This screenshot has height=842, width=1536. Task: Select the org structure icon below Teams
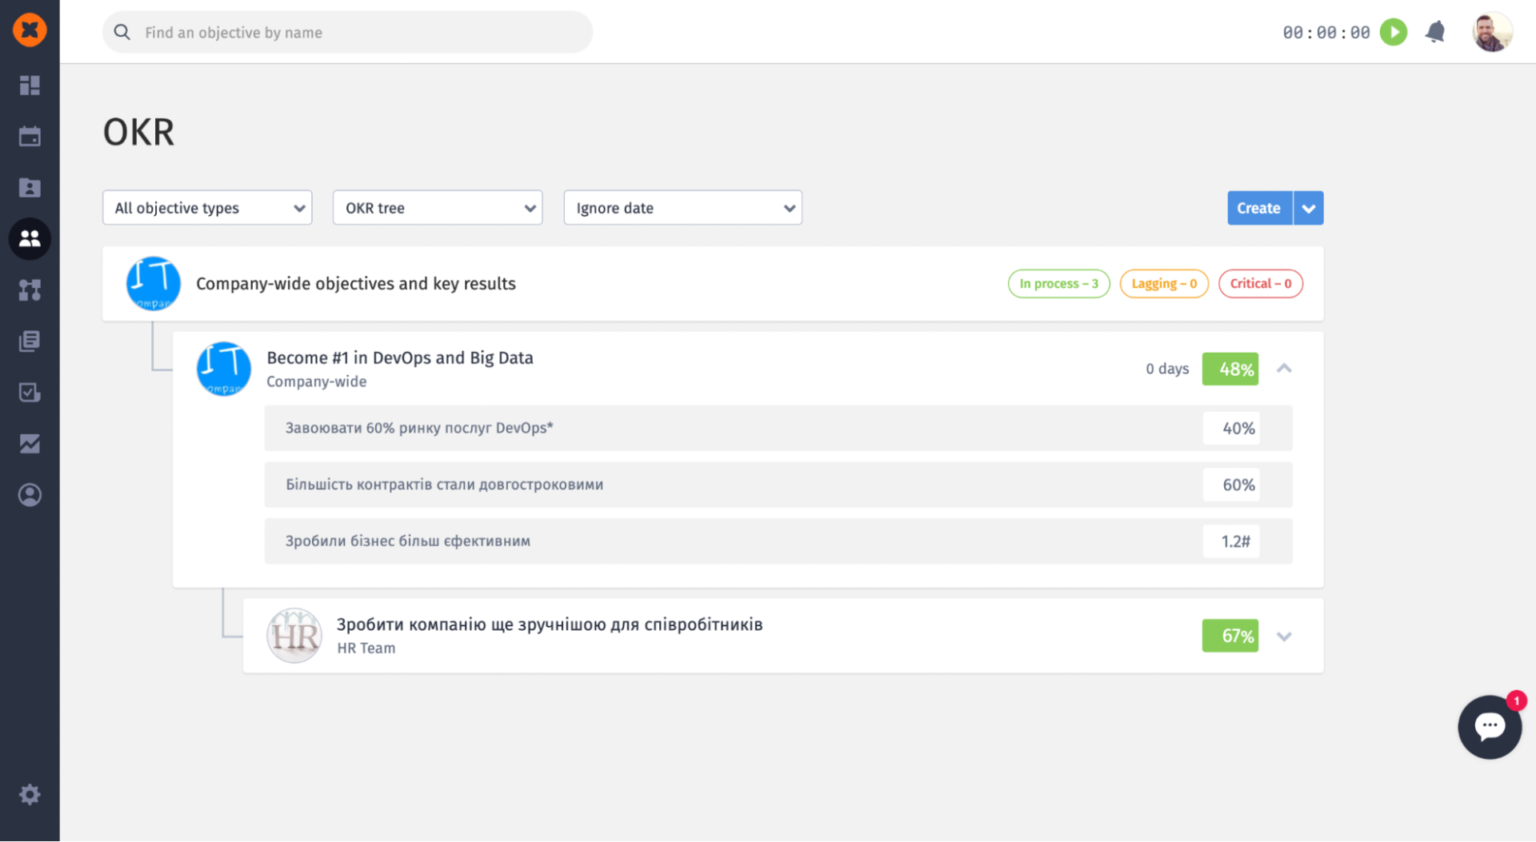point(29,290)
